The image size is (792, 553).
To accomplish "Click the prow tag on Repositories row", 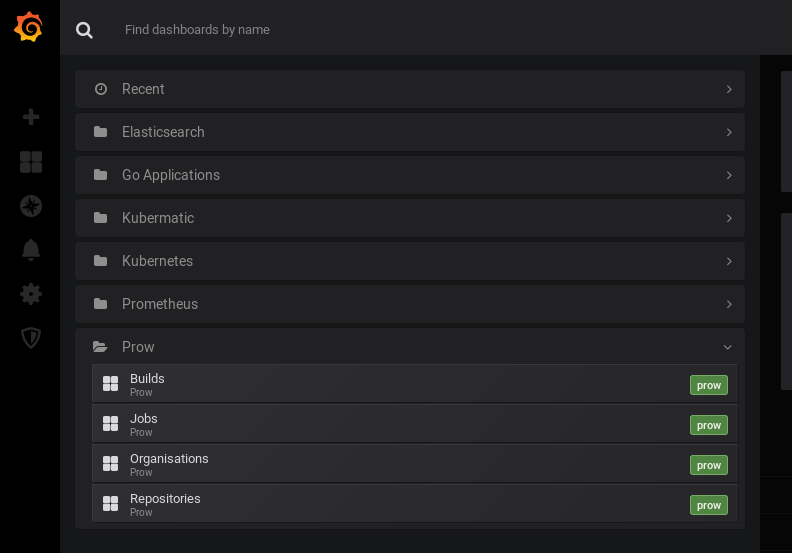I will tap(708, 505).
